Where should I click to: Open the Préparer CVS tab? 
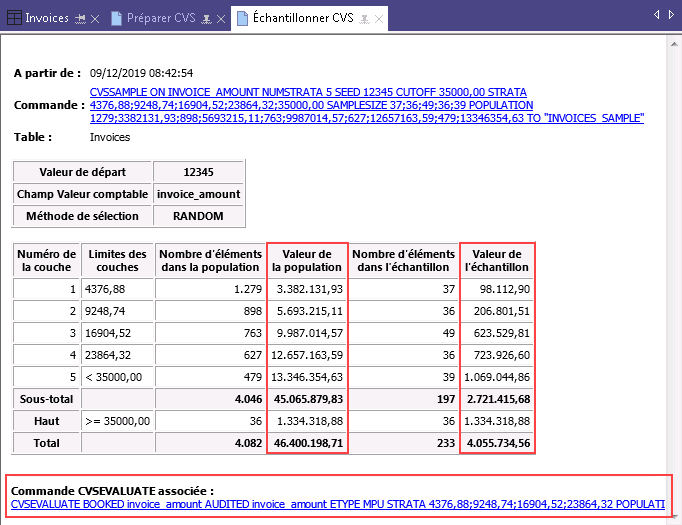coord(161,18)
